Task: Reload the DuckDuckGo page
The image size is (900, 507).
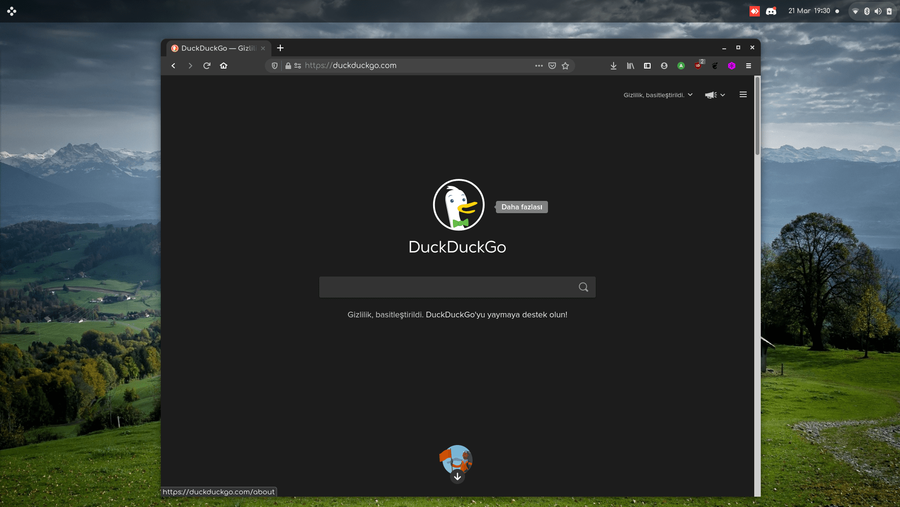Action: pos(207,65)
